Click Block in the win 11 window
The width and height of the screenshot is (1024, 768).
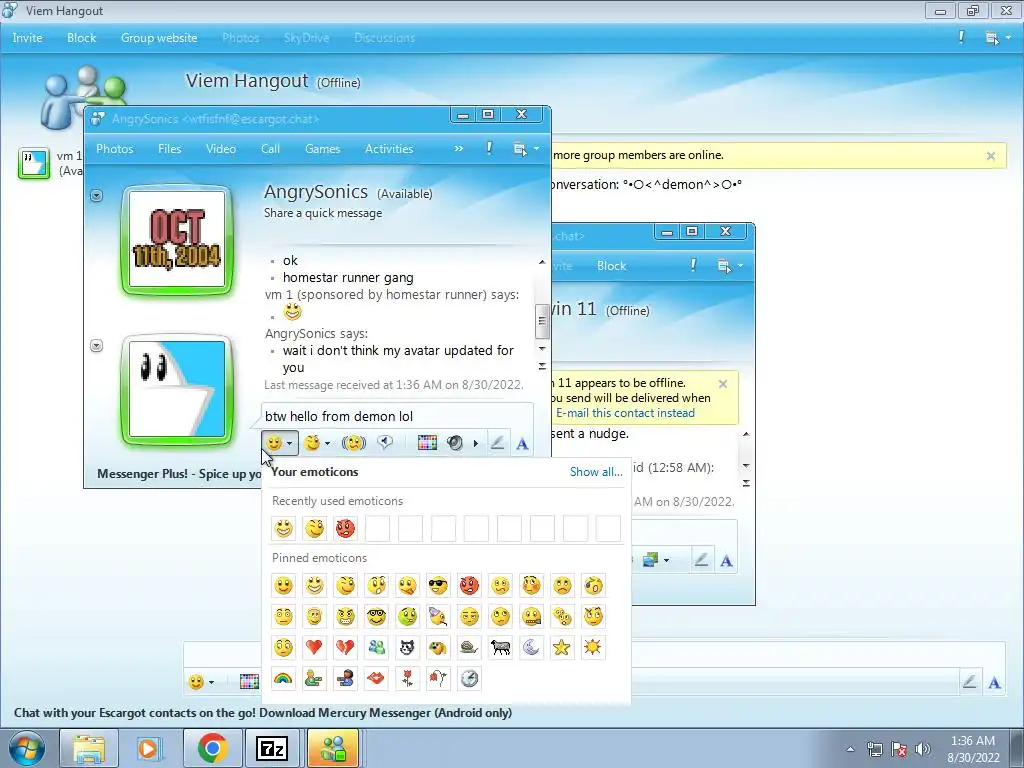coord(611,266)
